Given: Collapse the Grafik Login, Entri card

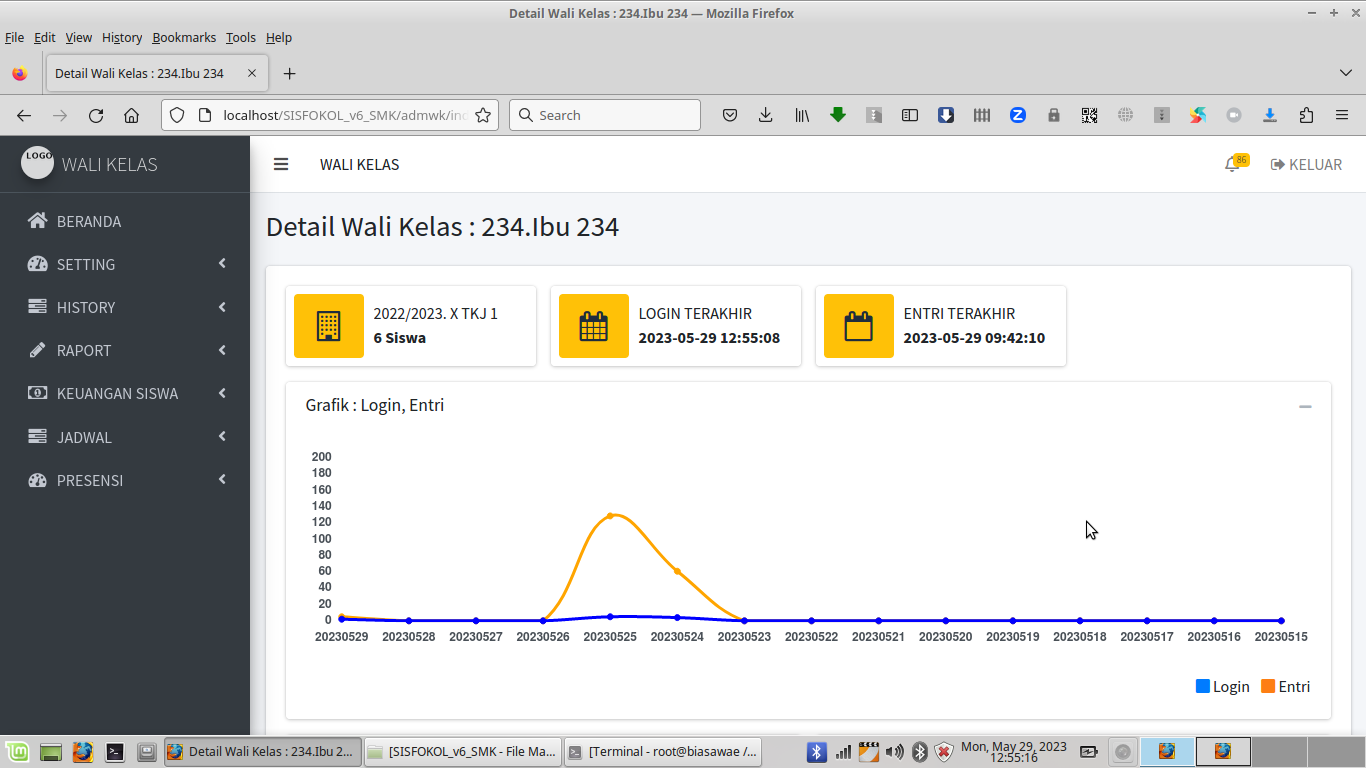Looking at the screenshot, I should coord(1305,406).
